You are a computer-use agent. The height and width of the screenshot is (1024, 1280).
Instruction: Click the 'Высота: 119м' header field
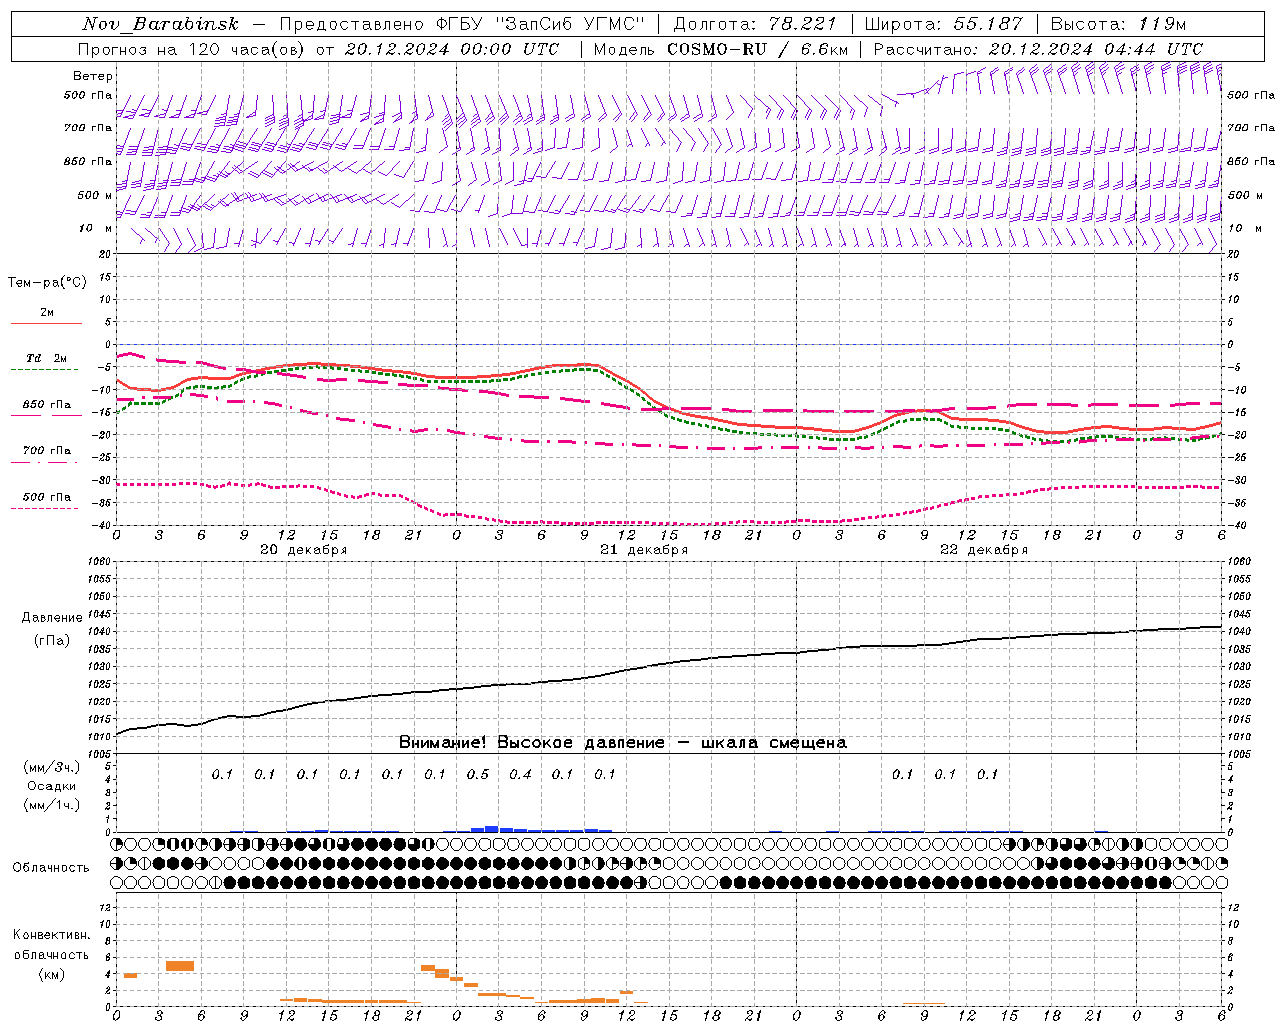[1118, 24]
